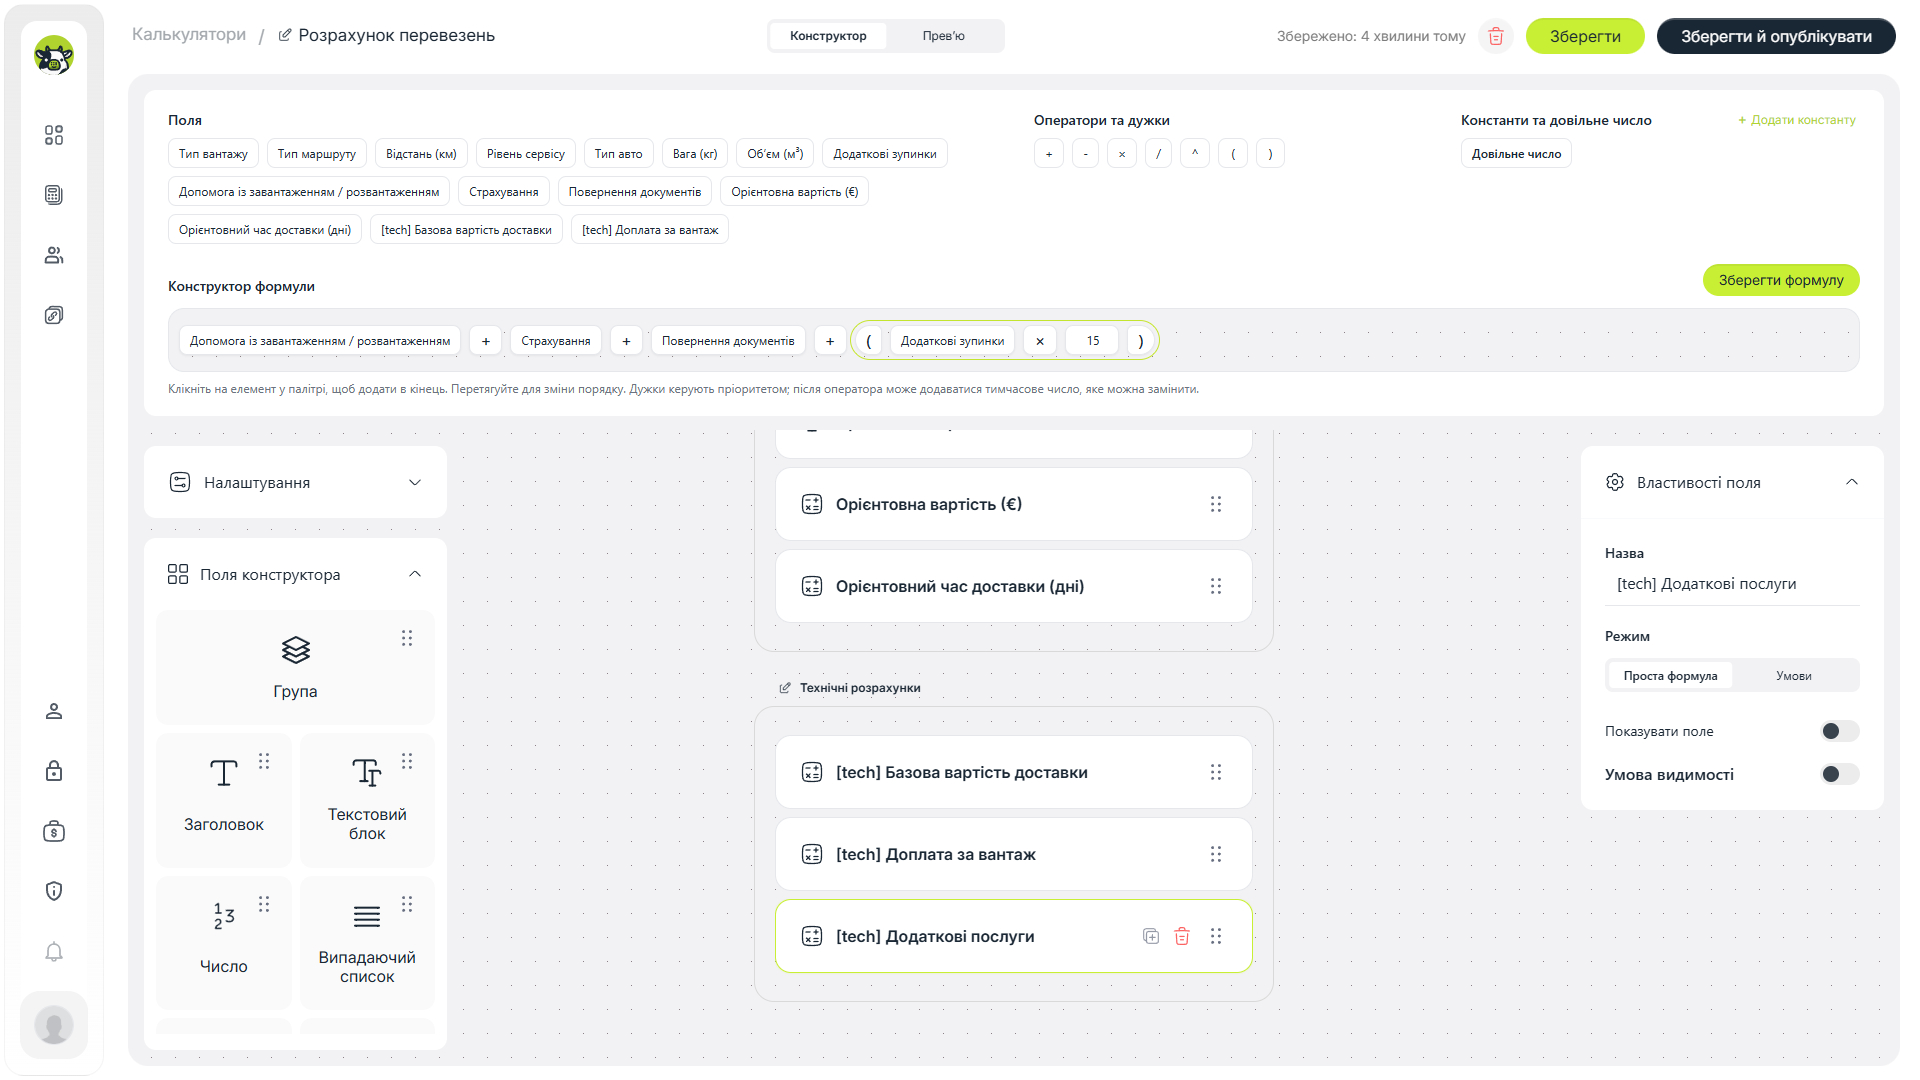This screenshot has height=1080, width=1920.
Task: Collapse the Властивості поля panel
Action: coord(1852,482)
